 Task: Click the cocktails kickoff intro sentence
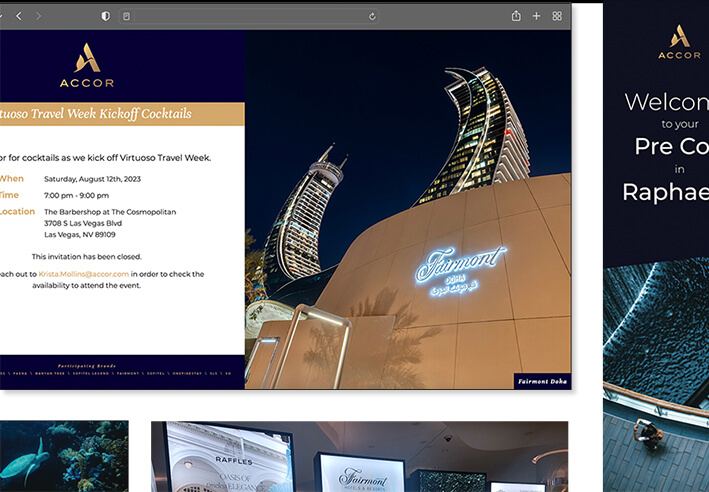point(105,158)
